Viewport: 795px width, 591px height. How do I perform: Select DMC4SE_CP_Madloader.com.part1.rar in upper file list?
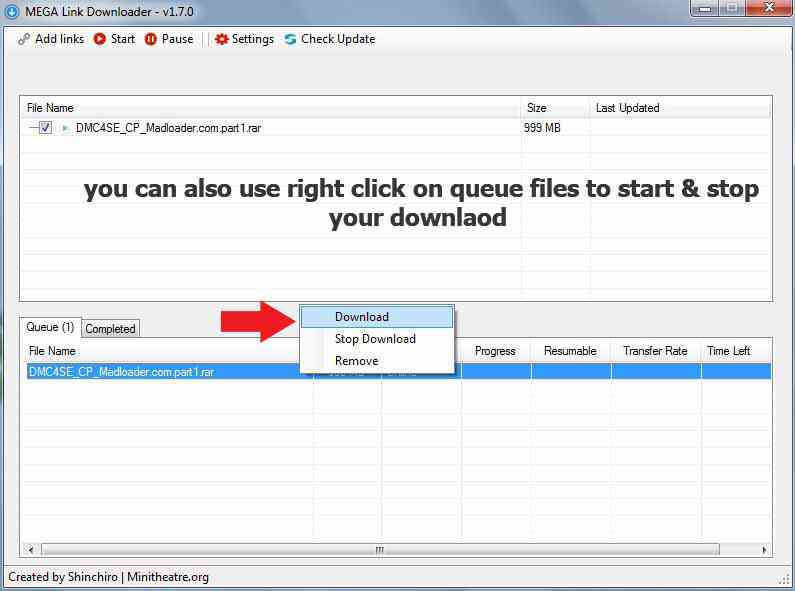[x=168, y=128]
